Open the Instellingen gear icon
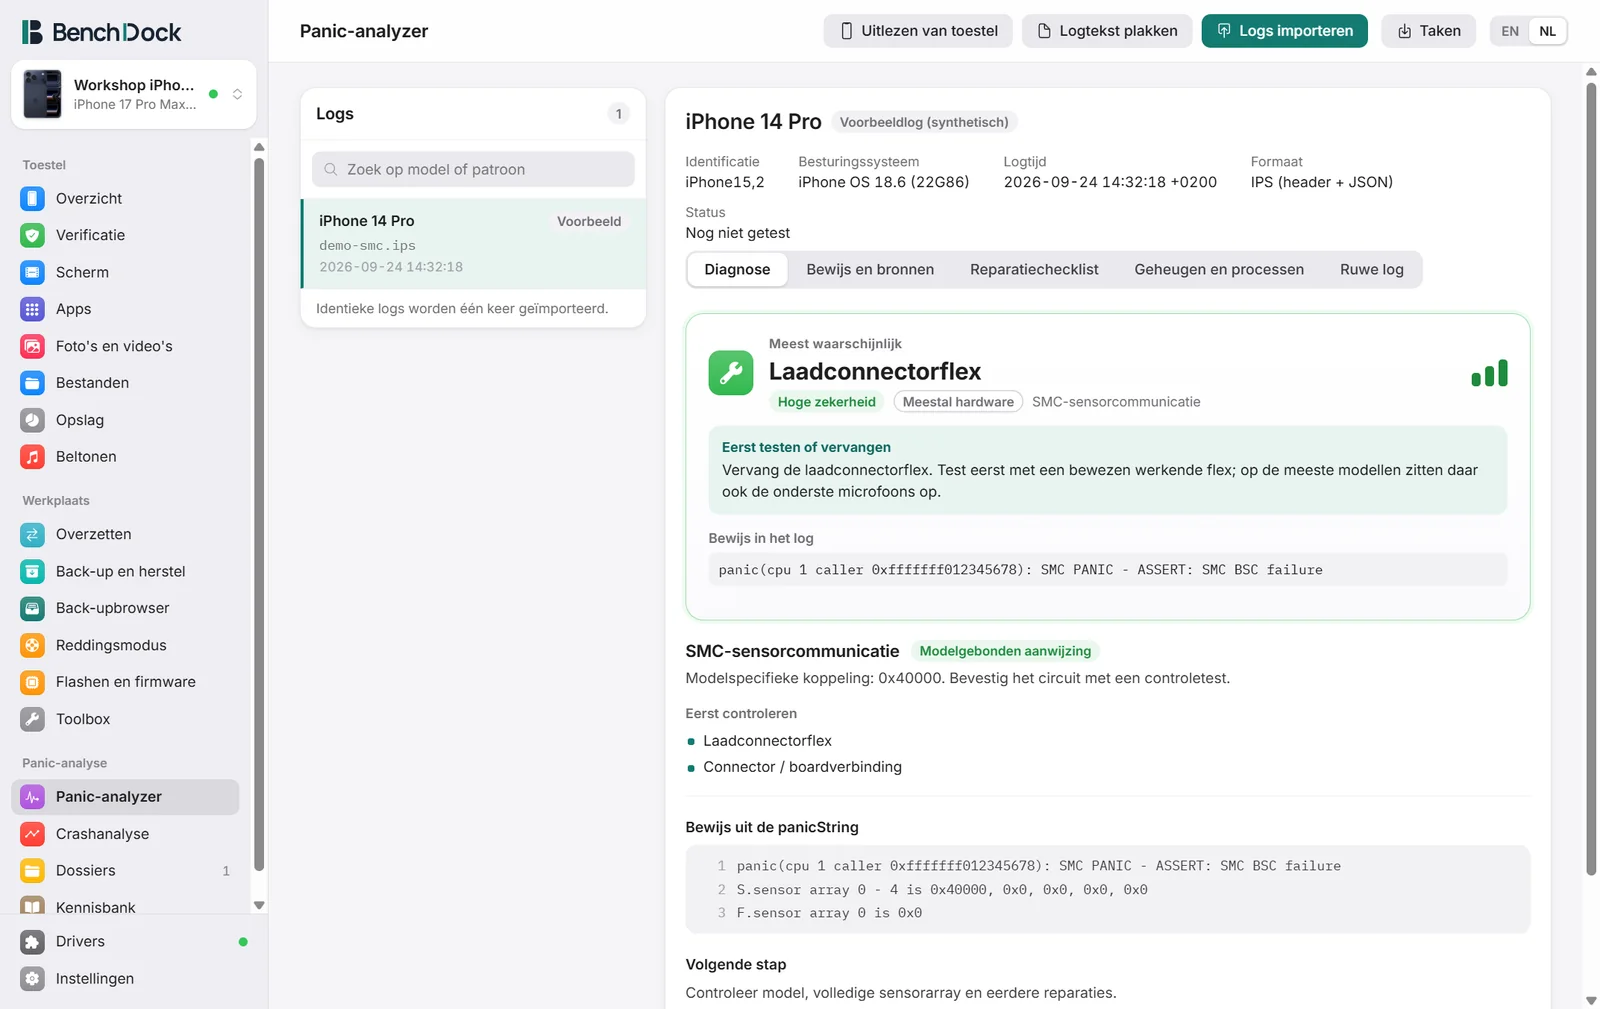This screenshot has height=1009, width=1600. click(32, 979)
